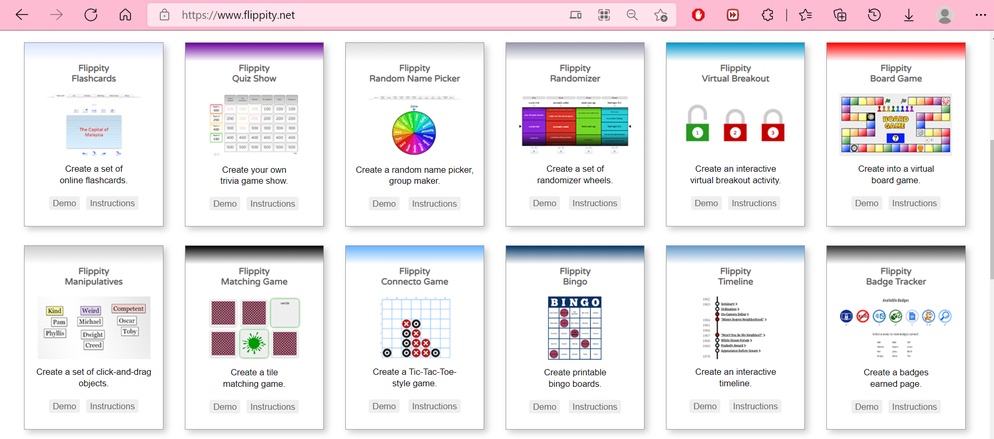
Task: Click the "Flippity Virtual Breakout" card title
Action: (x=735, y=73)
